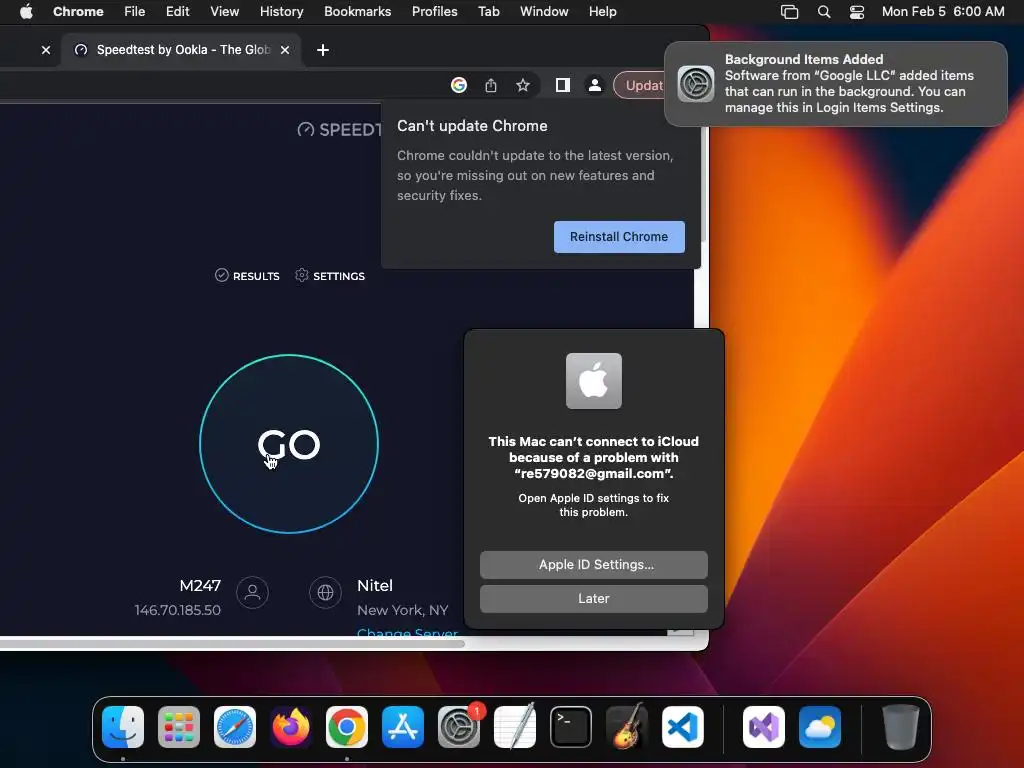The width and height of the screenshot is (1024, 768).
Task: Click Reinstall Chrome button
Action: coord(619,236)
